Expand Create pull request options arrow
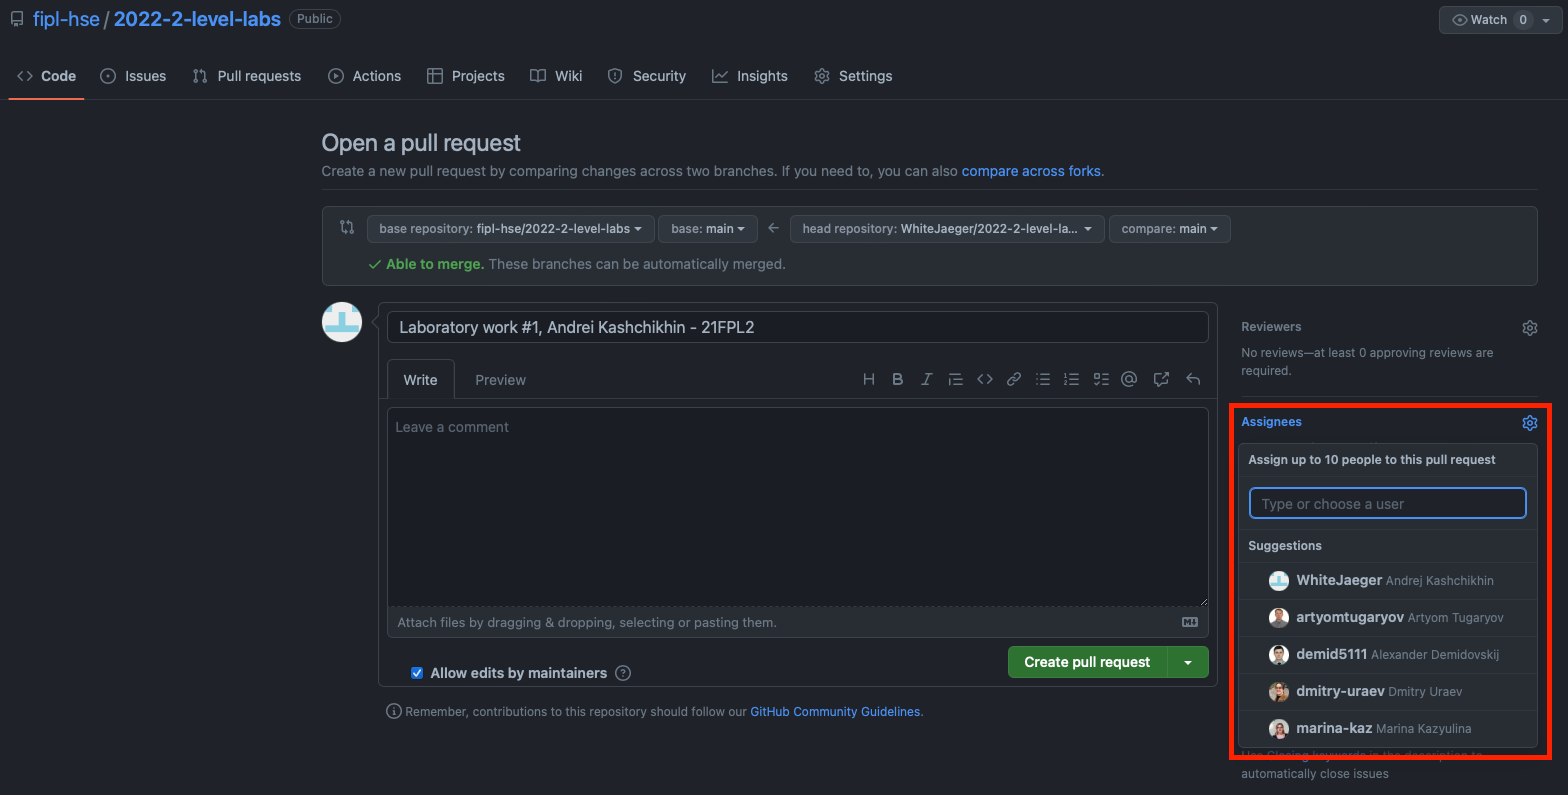Image resolution: width=1568 pixels, height=795 pixels. 1188,662
